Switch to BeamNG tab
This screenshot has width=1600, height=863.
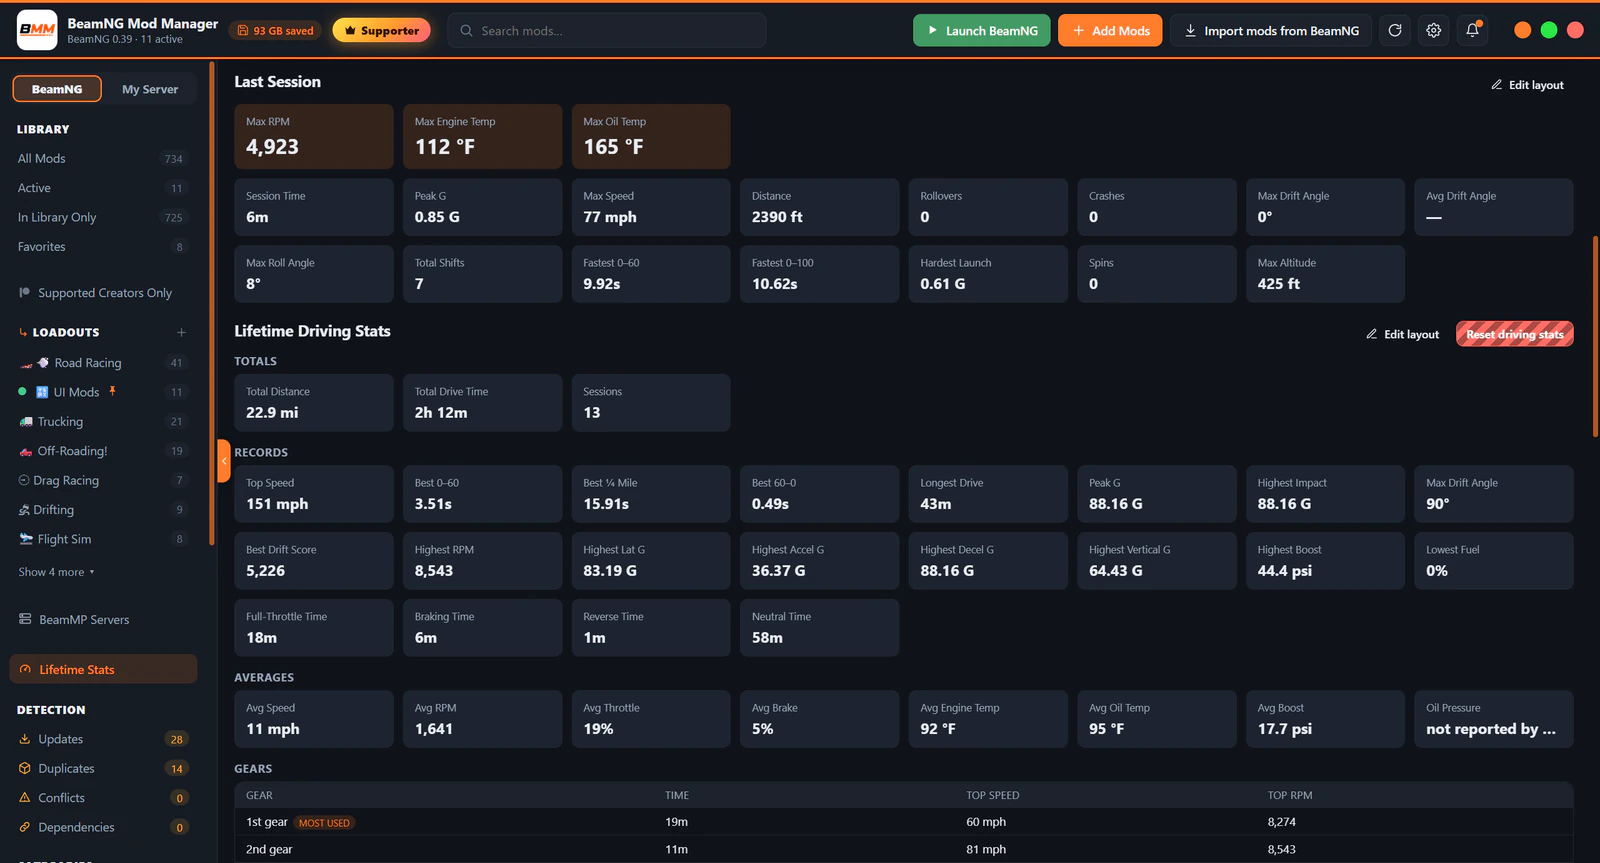tap(57, 89)
